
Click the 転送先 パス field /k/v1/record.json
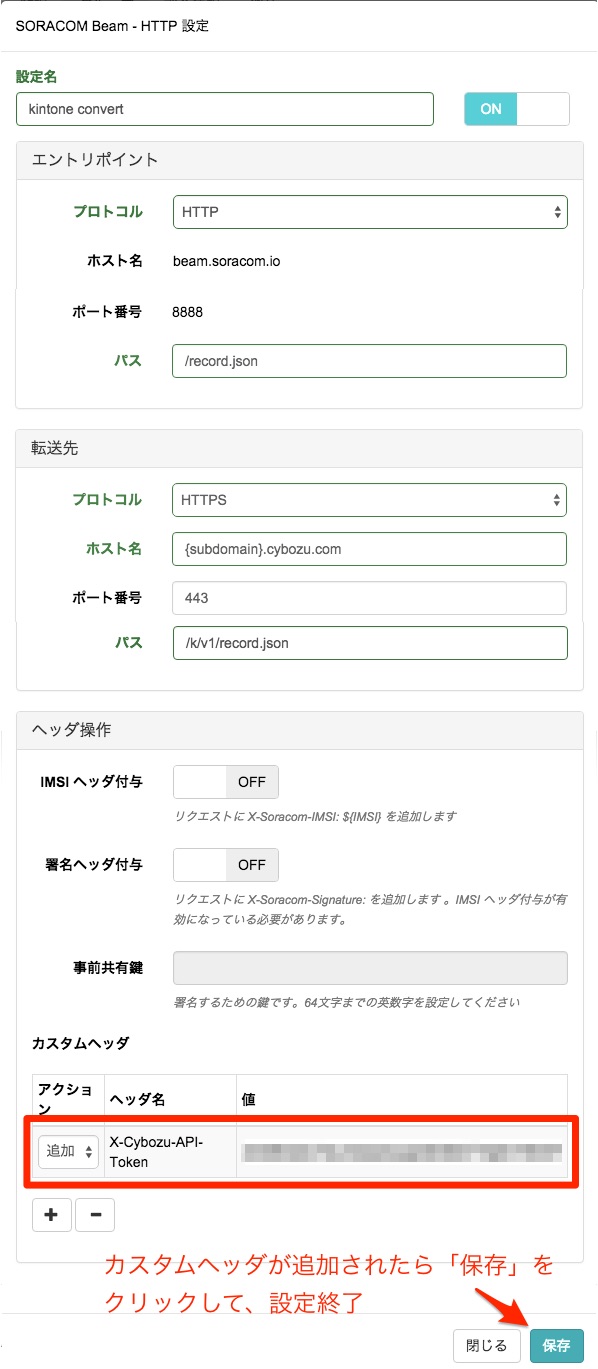pos(370,643)
